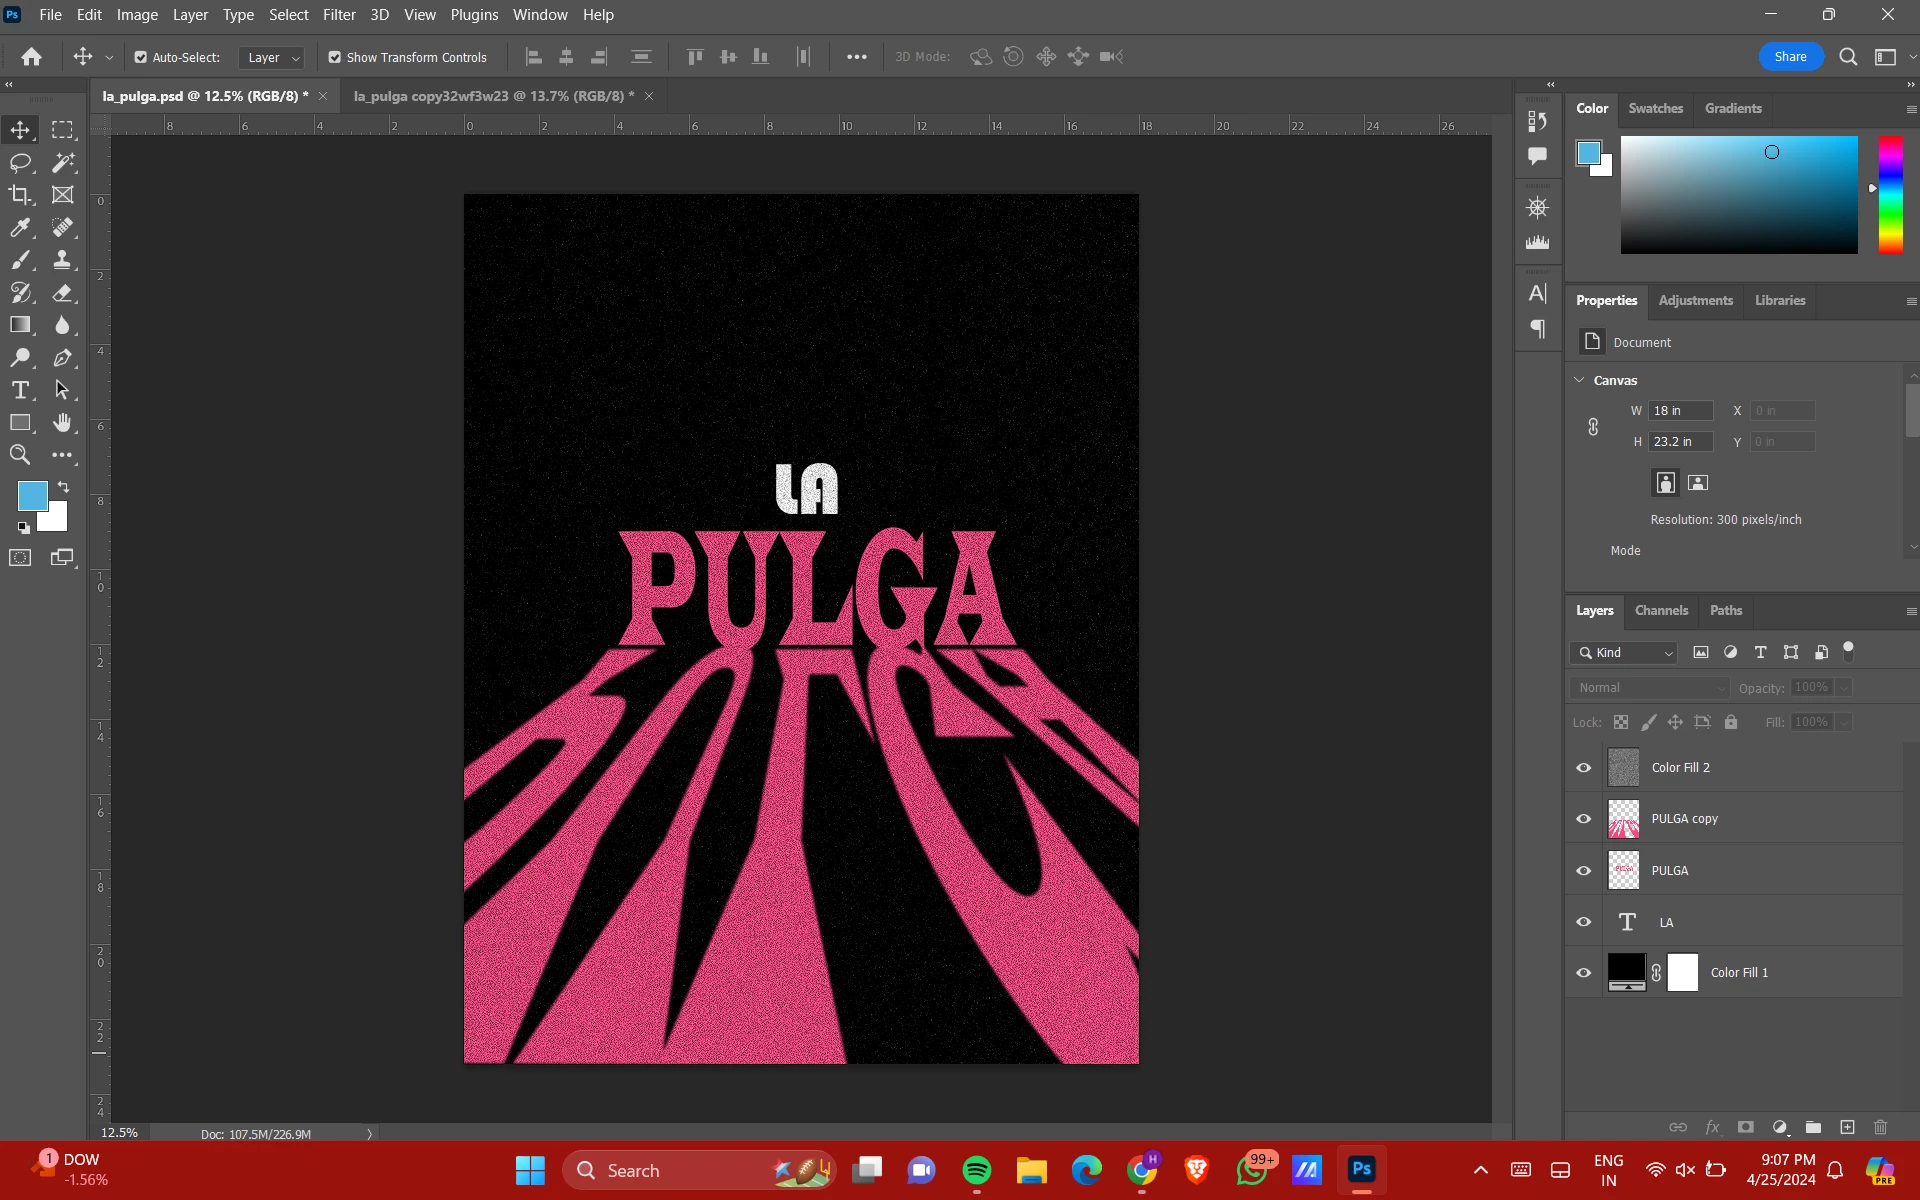The width and height of the screenshot is (1920, 1200).
Task: Add a layer mask icon
Action: coord(1745,1127)
